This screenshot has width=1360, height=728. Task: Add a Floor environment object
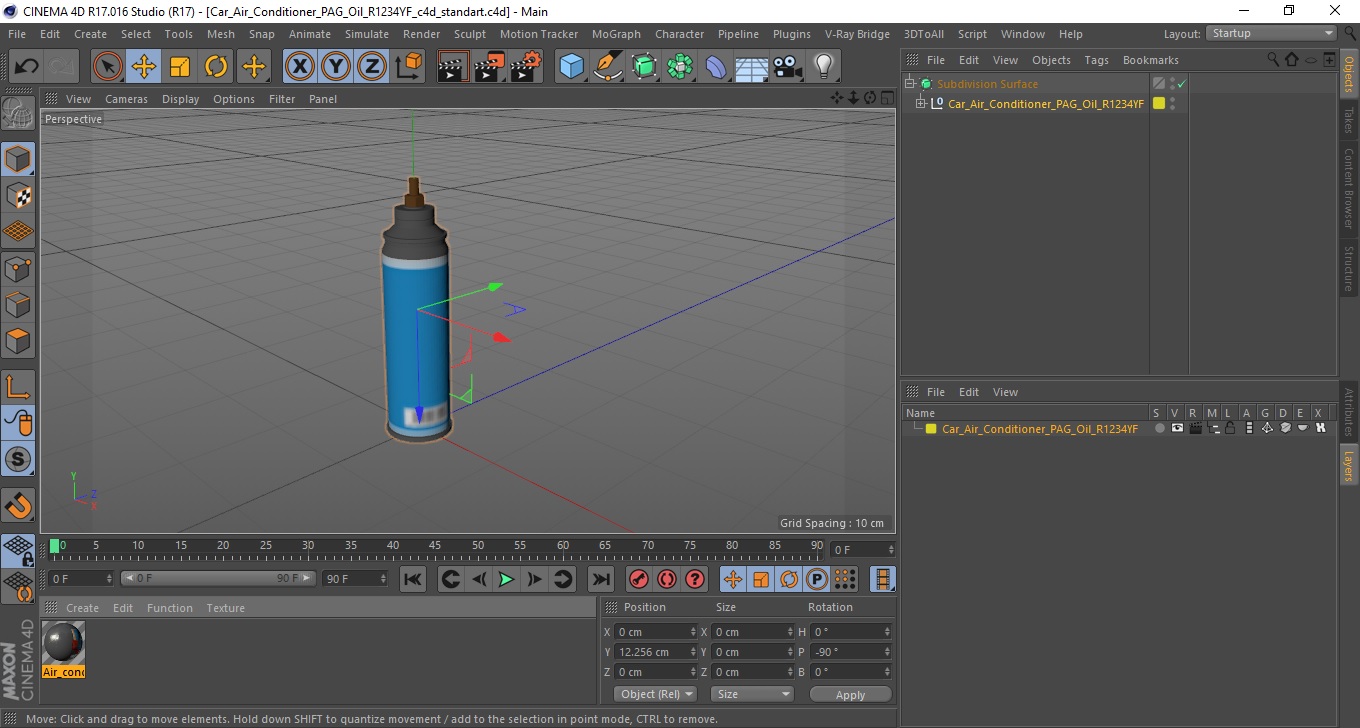[x=752, y=67]
